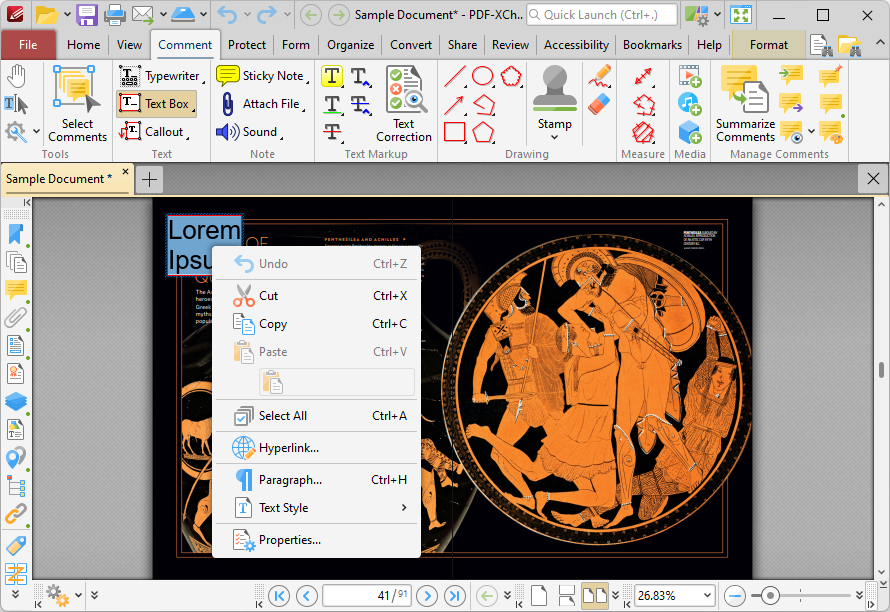This screenshot has height=612, width=890.
Task: Choose Select All from context menu
Action: pos(316,416)
